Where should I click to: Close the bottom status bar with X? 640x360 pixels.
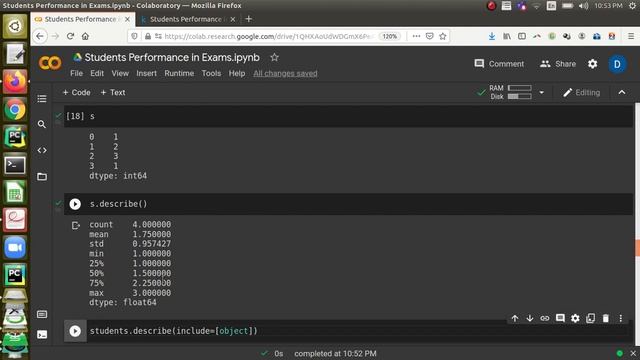coord(633,353)
